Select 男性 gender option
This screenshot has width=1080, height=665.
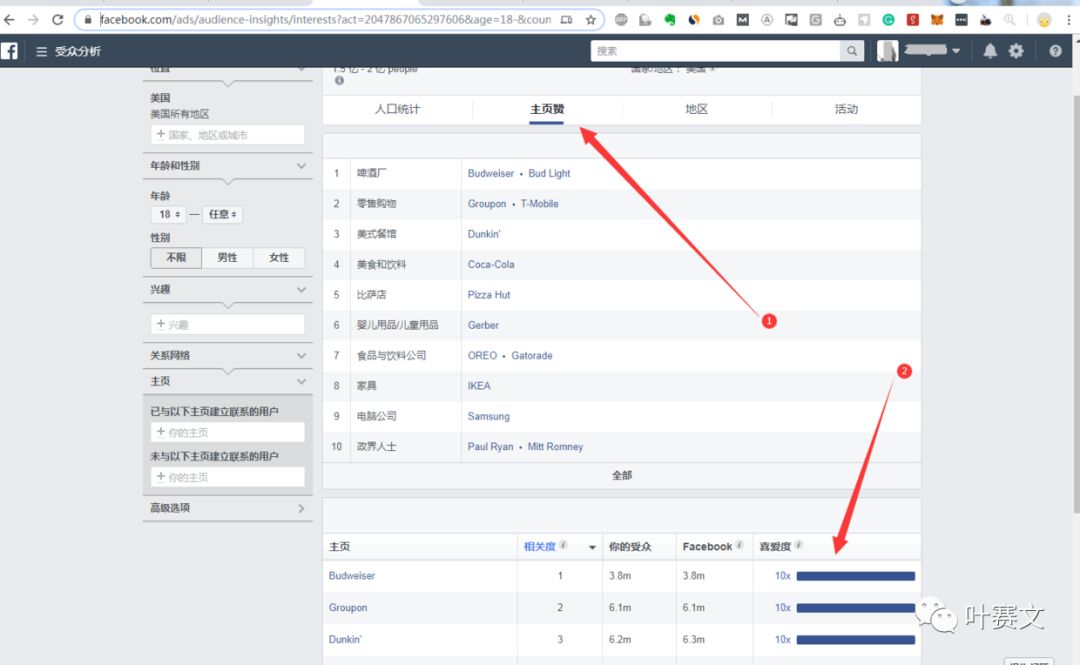(x=227, y=258)
